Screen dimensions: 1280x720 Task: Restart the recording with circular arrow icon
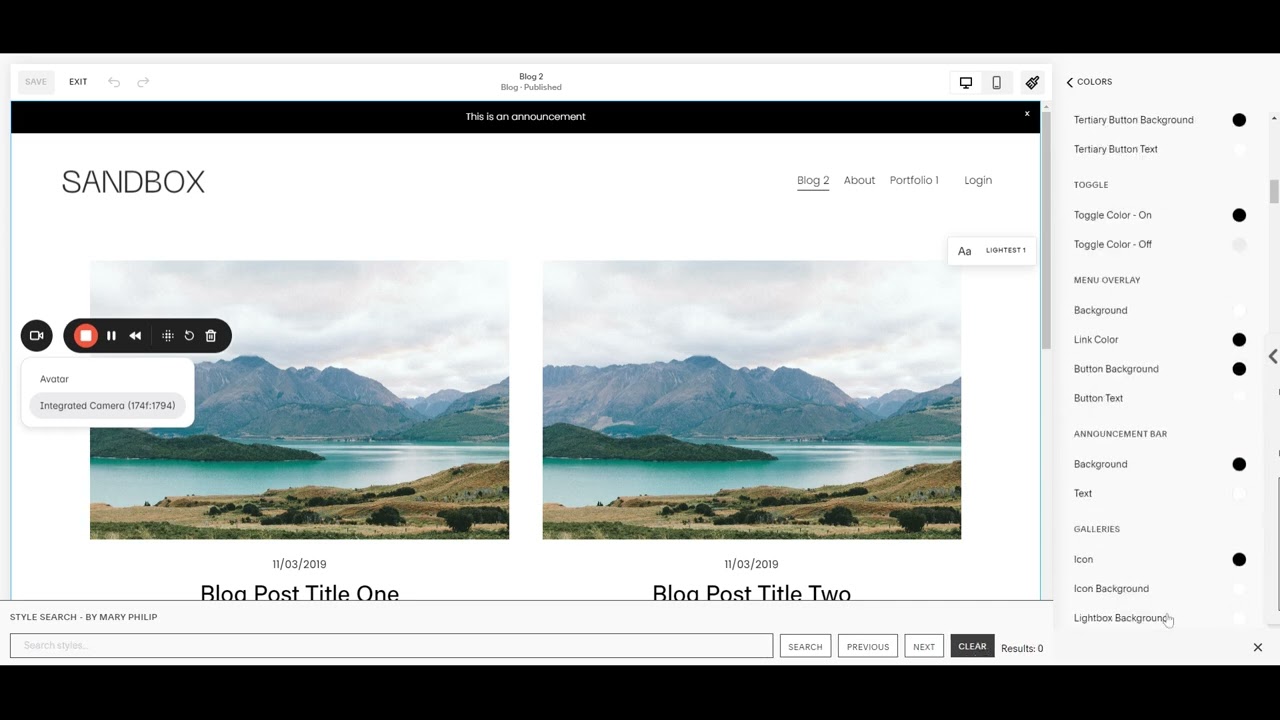pyautogui.click(x=189, y=336)
